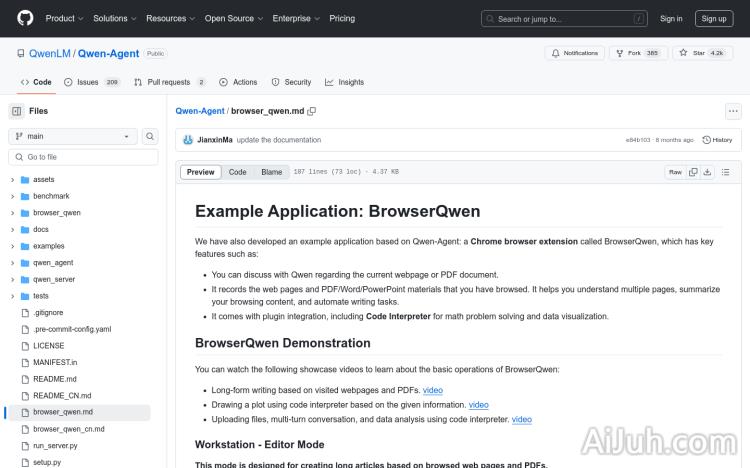
Task: Expand the browser_qwen folder chevron
Action: click(x=12, y=213)
